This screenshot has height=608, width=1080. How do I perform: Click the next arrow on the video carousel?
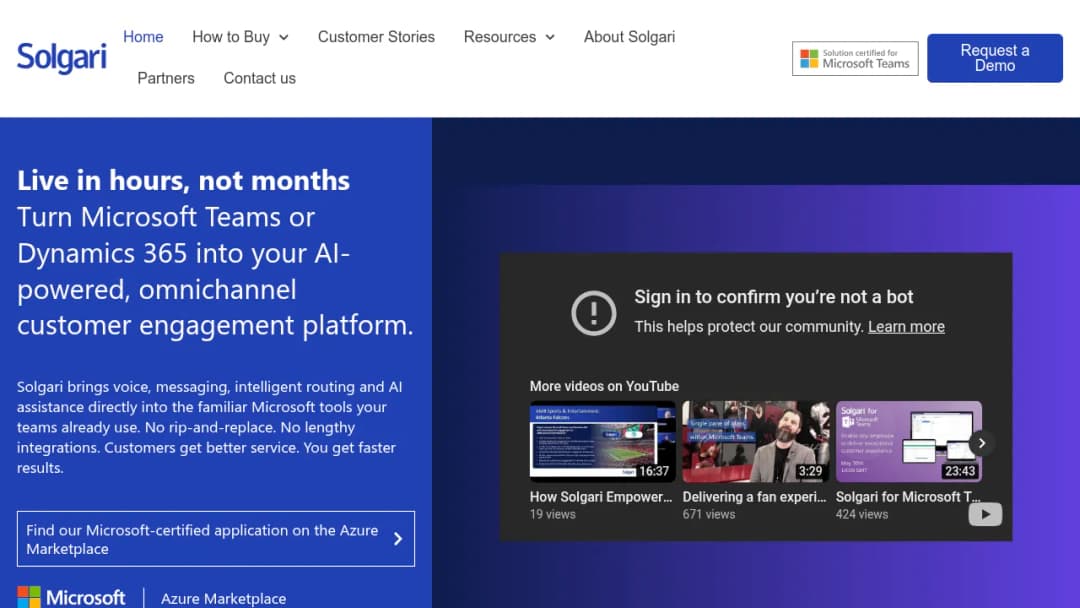(x=982, y=443)
